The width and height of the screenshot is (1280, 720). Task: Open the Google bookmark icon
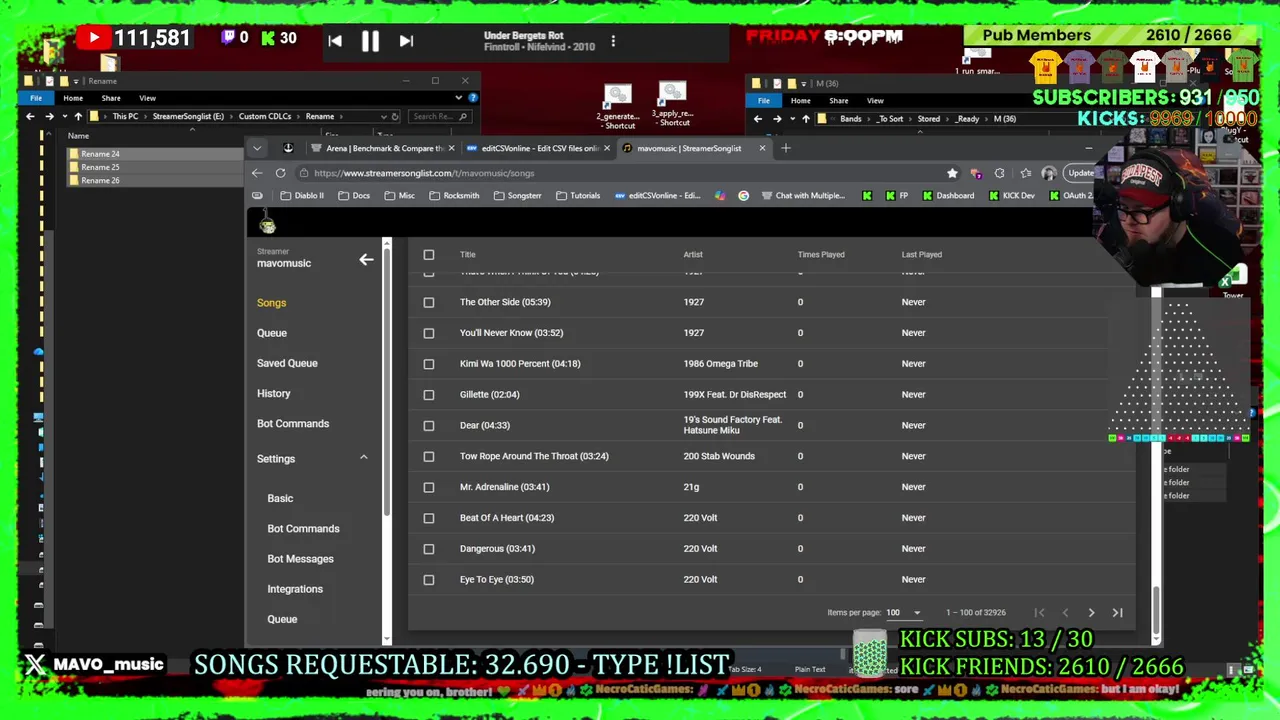743,196
